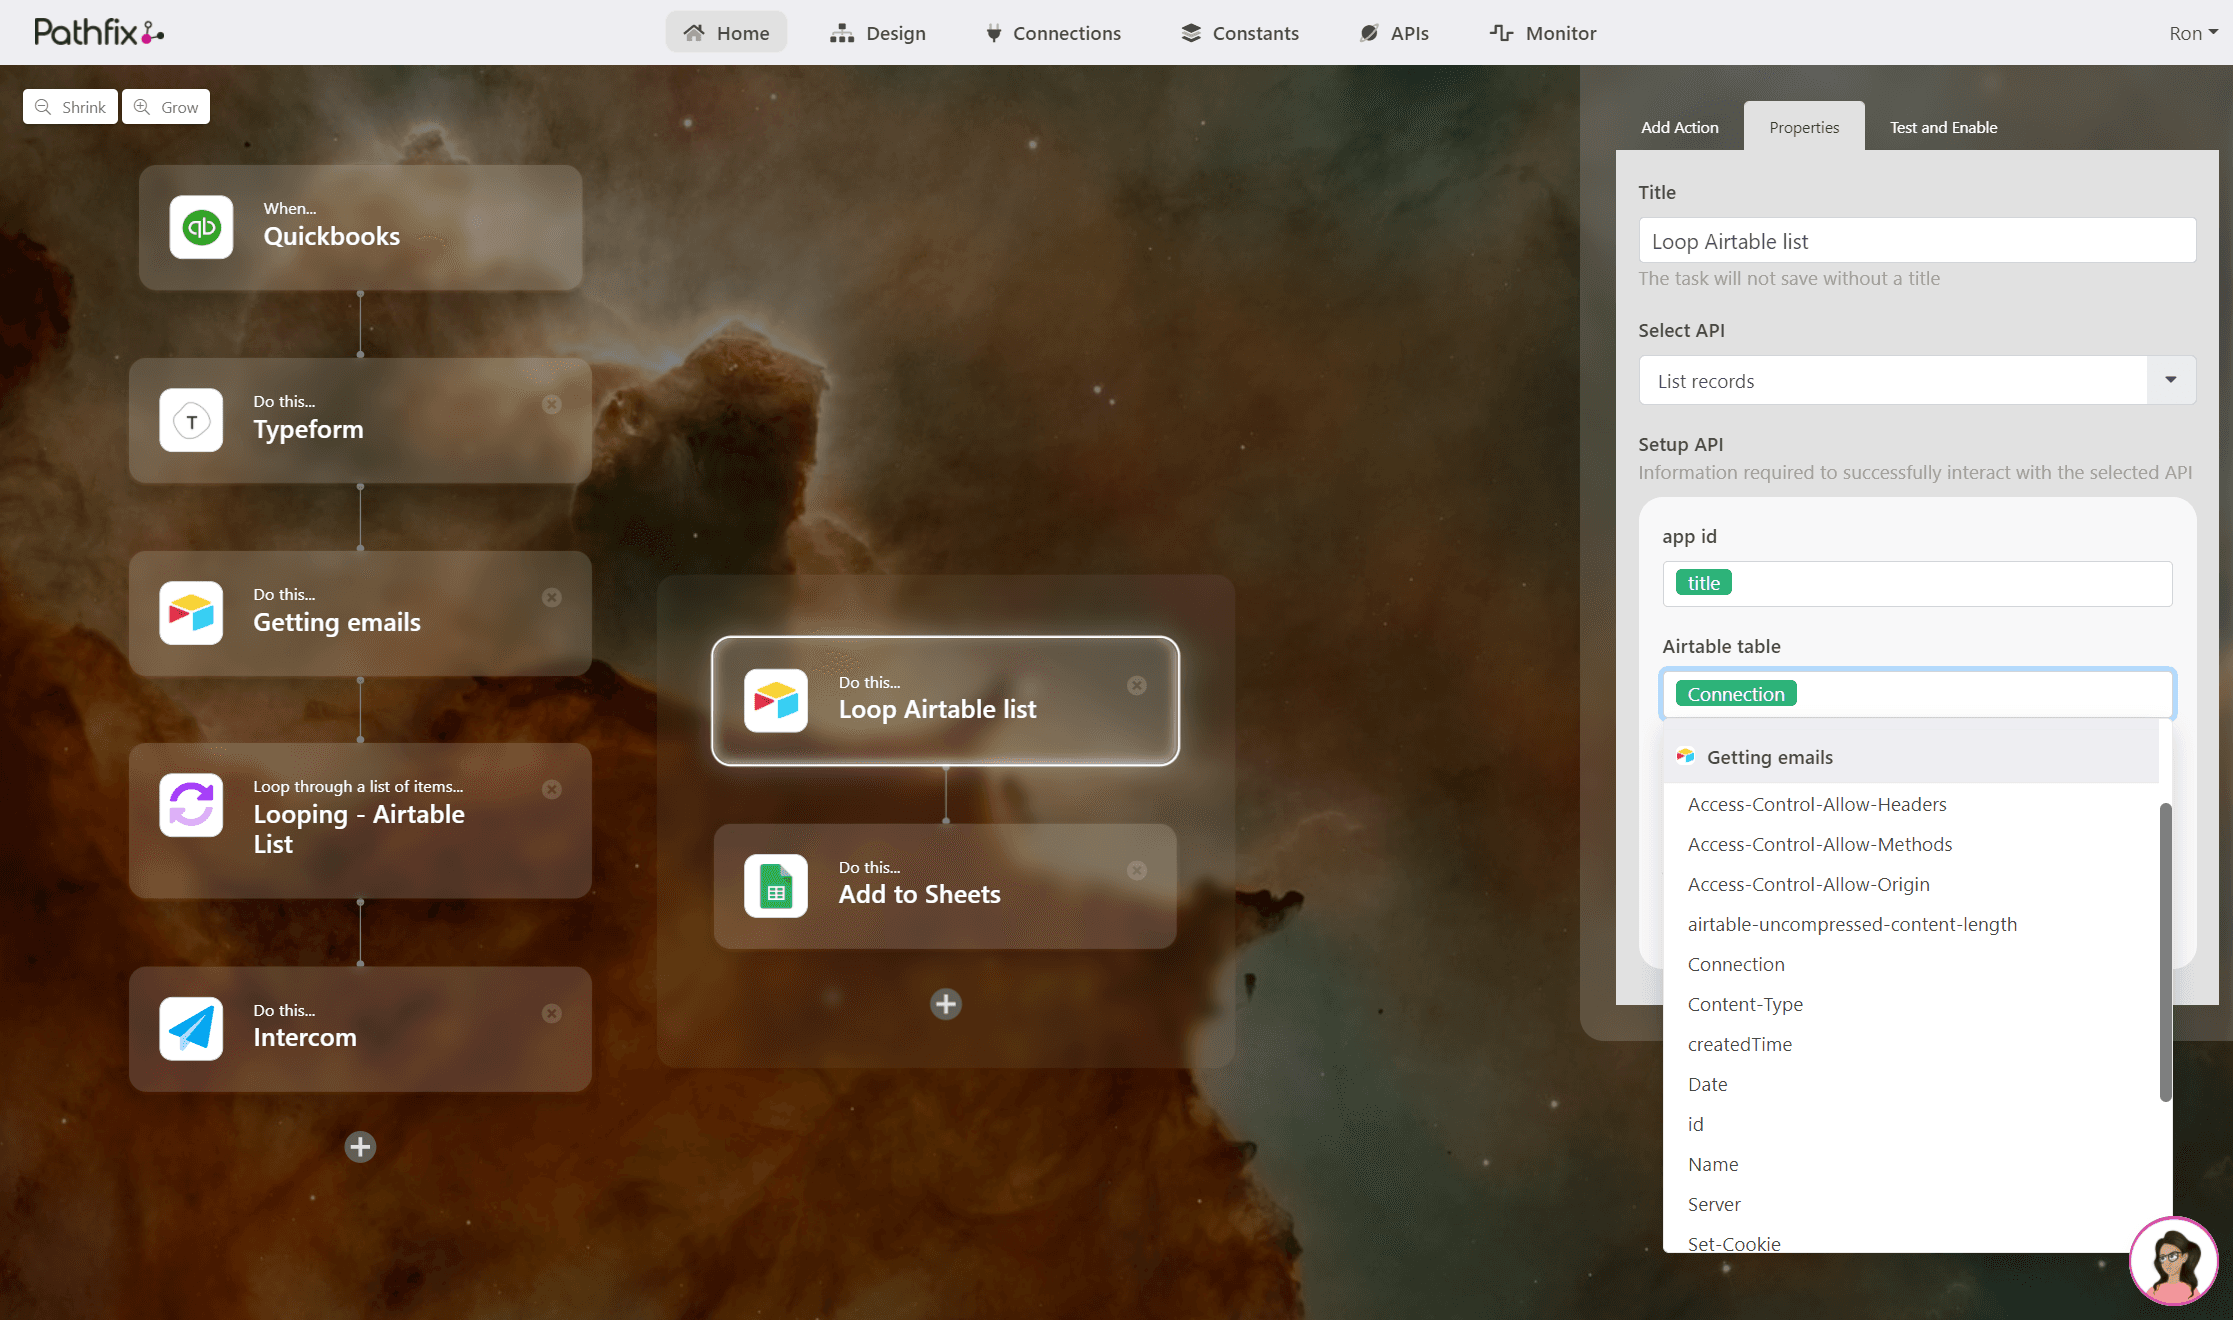Click the Pathfix logo

pyautogui.click(x=97, y=31)
